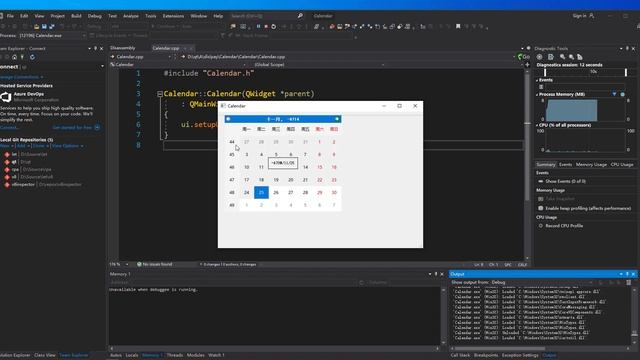This screenshot has width=640, height=360.
Task: Click the Home icon in Team Explorer
Action: click(x=15, y=57)
